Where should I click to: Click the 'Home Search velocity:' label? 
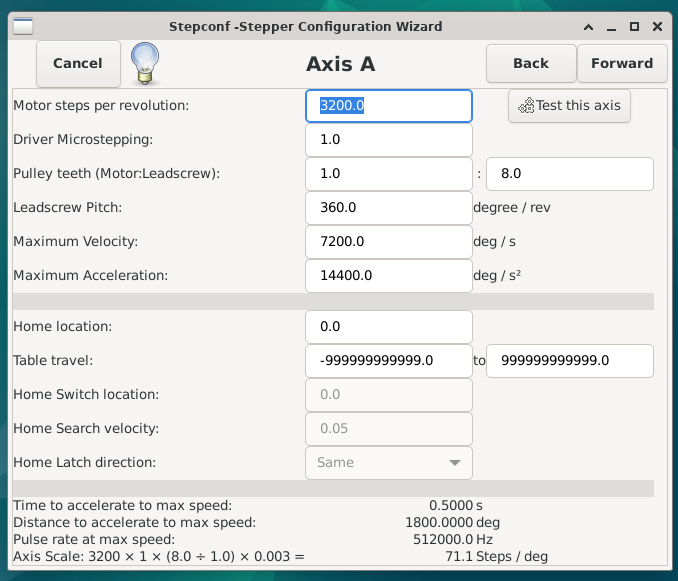pos(86,428)
